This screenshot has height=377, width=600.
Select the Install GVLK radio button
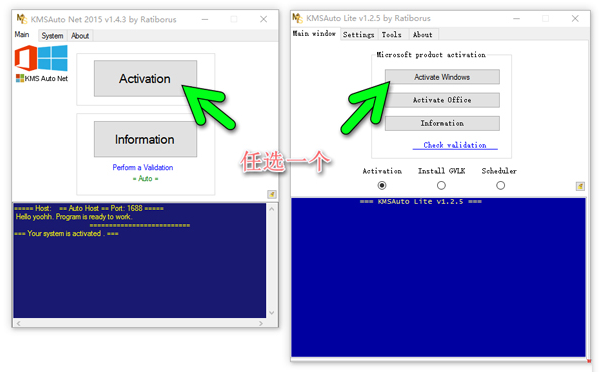point(441,185)
